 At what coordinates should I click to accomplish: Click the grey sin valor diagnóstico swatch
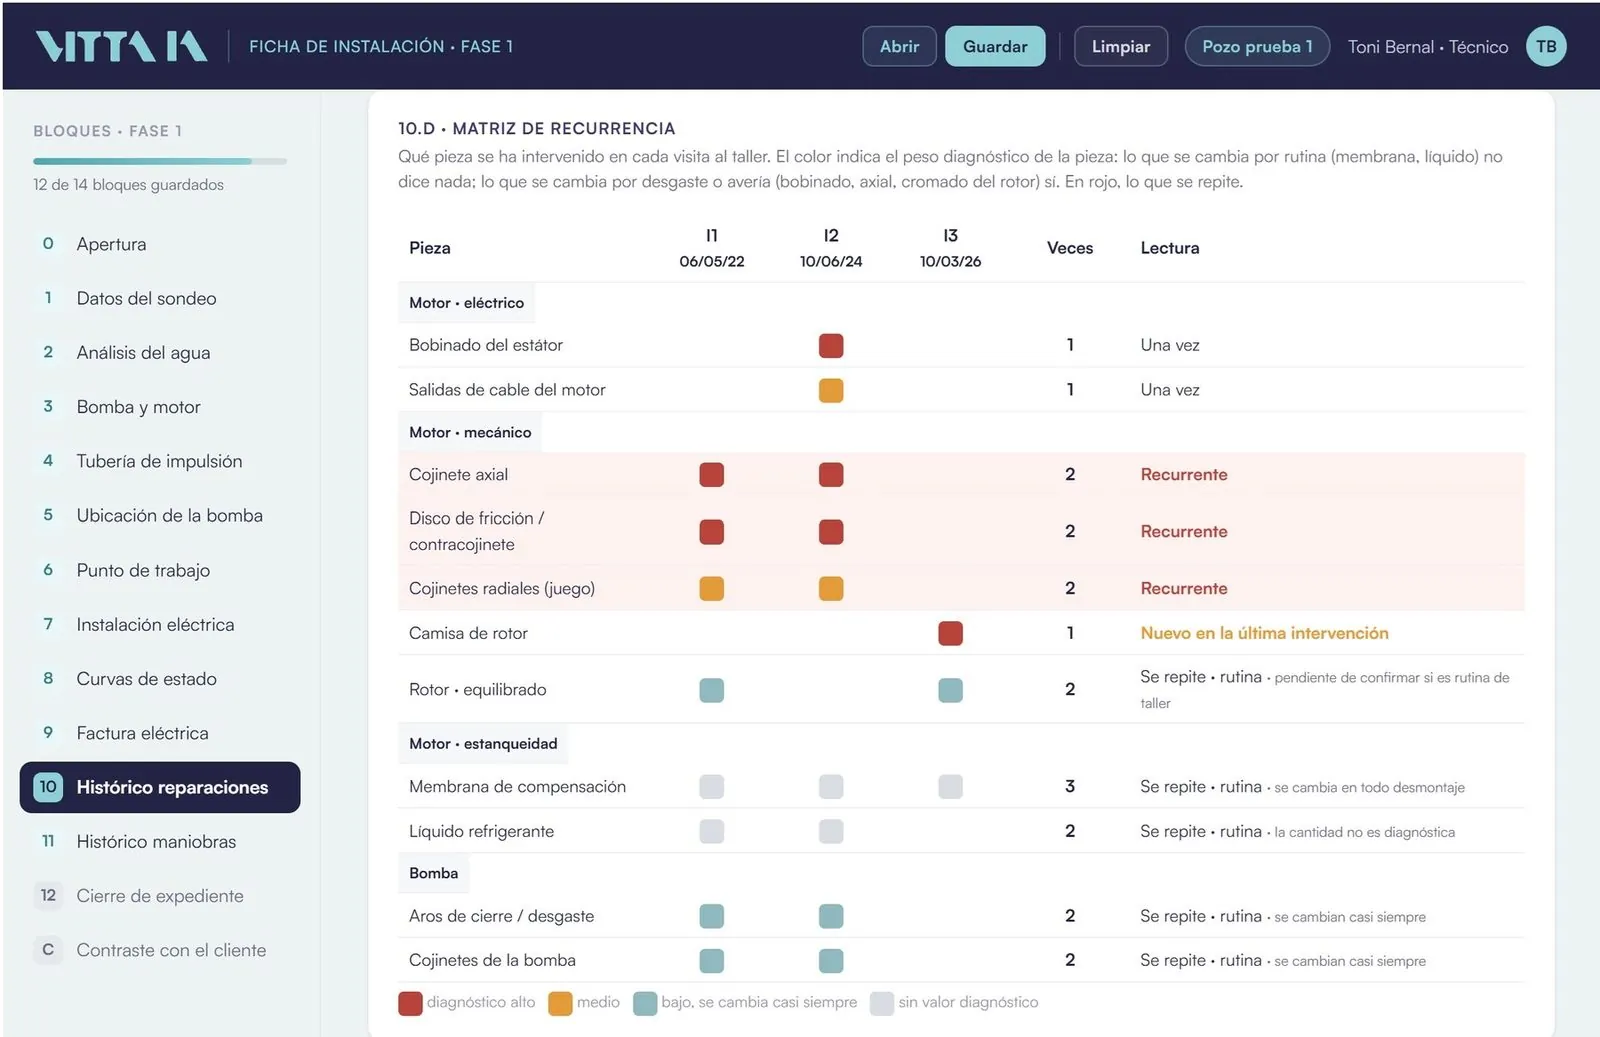tap(882, 1003)
